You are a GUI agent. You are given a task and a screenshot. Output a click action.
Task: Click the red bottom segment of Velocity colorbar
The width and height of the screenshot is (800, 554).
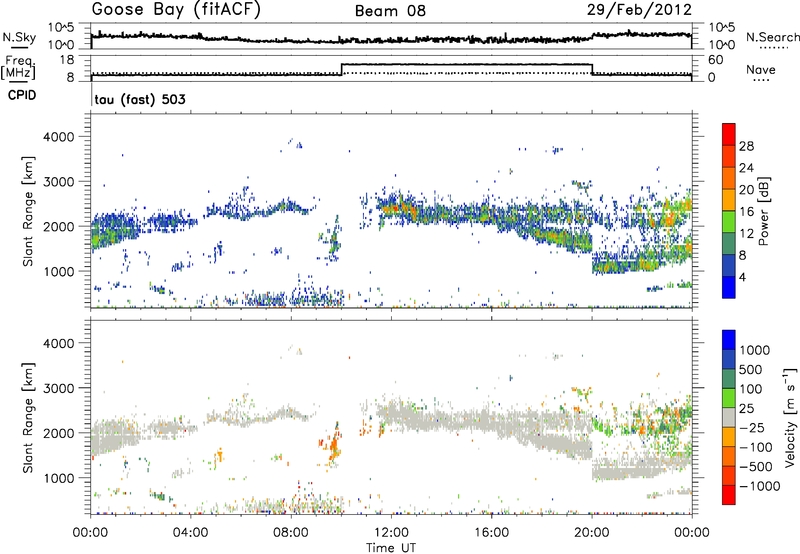click(x=729, y=495)
